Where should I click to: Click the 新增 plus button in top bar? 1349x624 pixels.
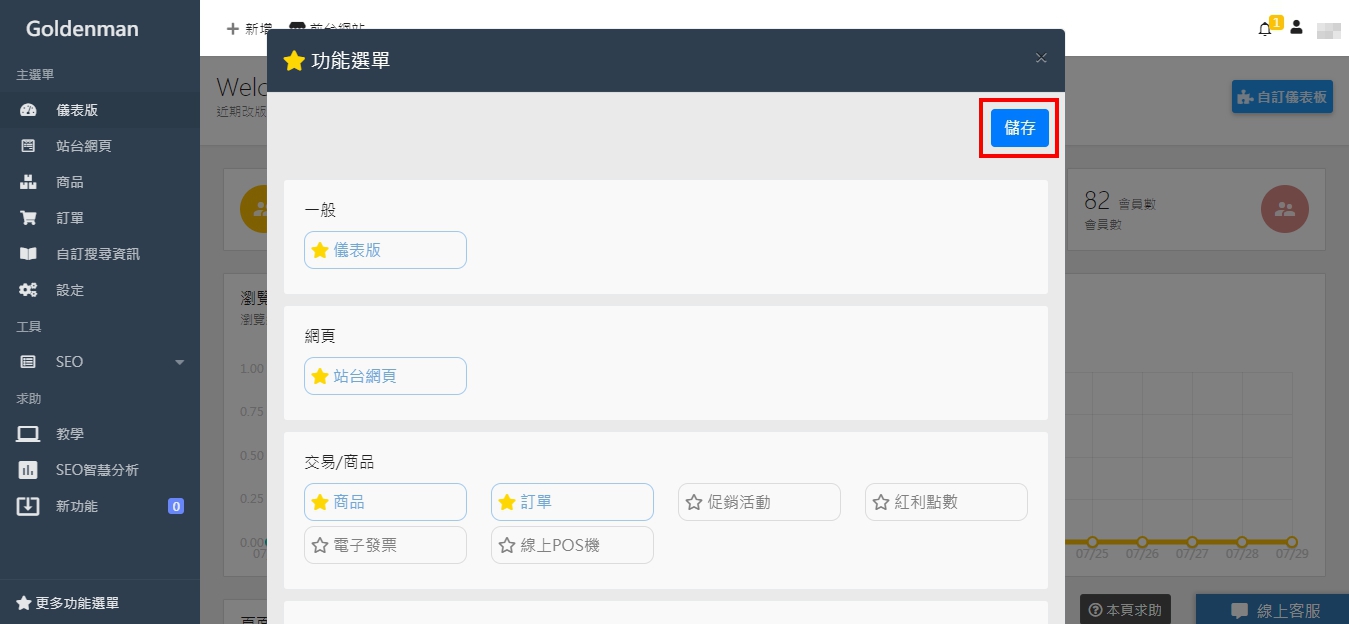point(249,28)
